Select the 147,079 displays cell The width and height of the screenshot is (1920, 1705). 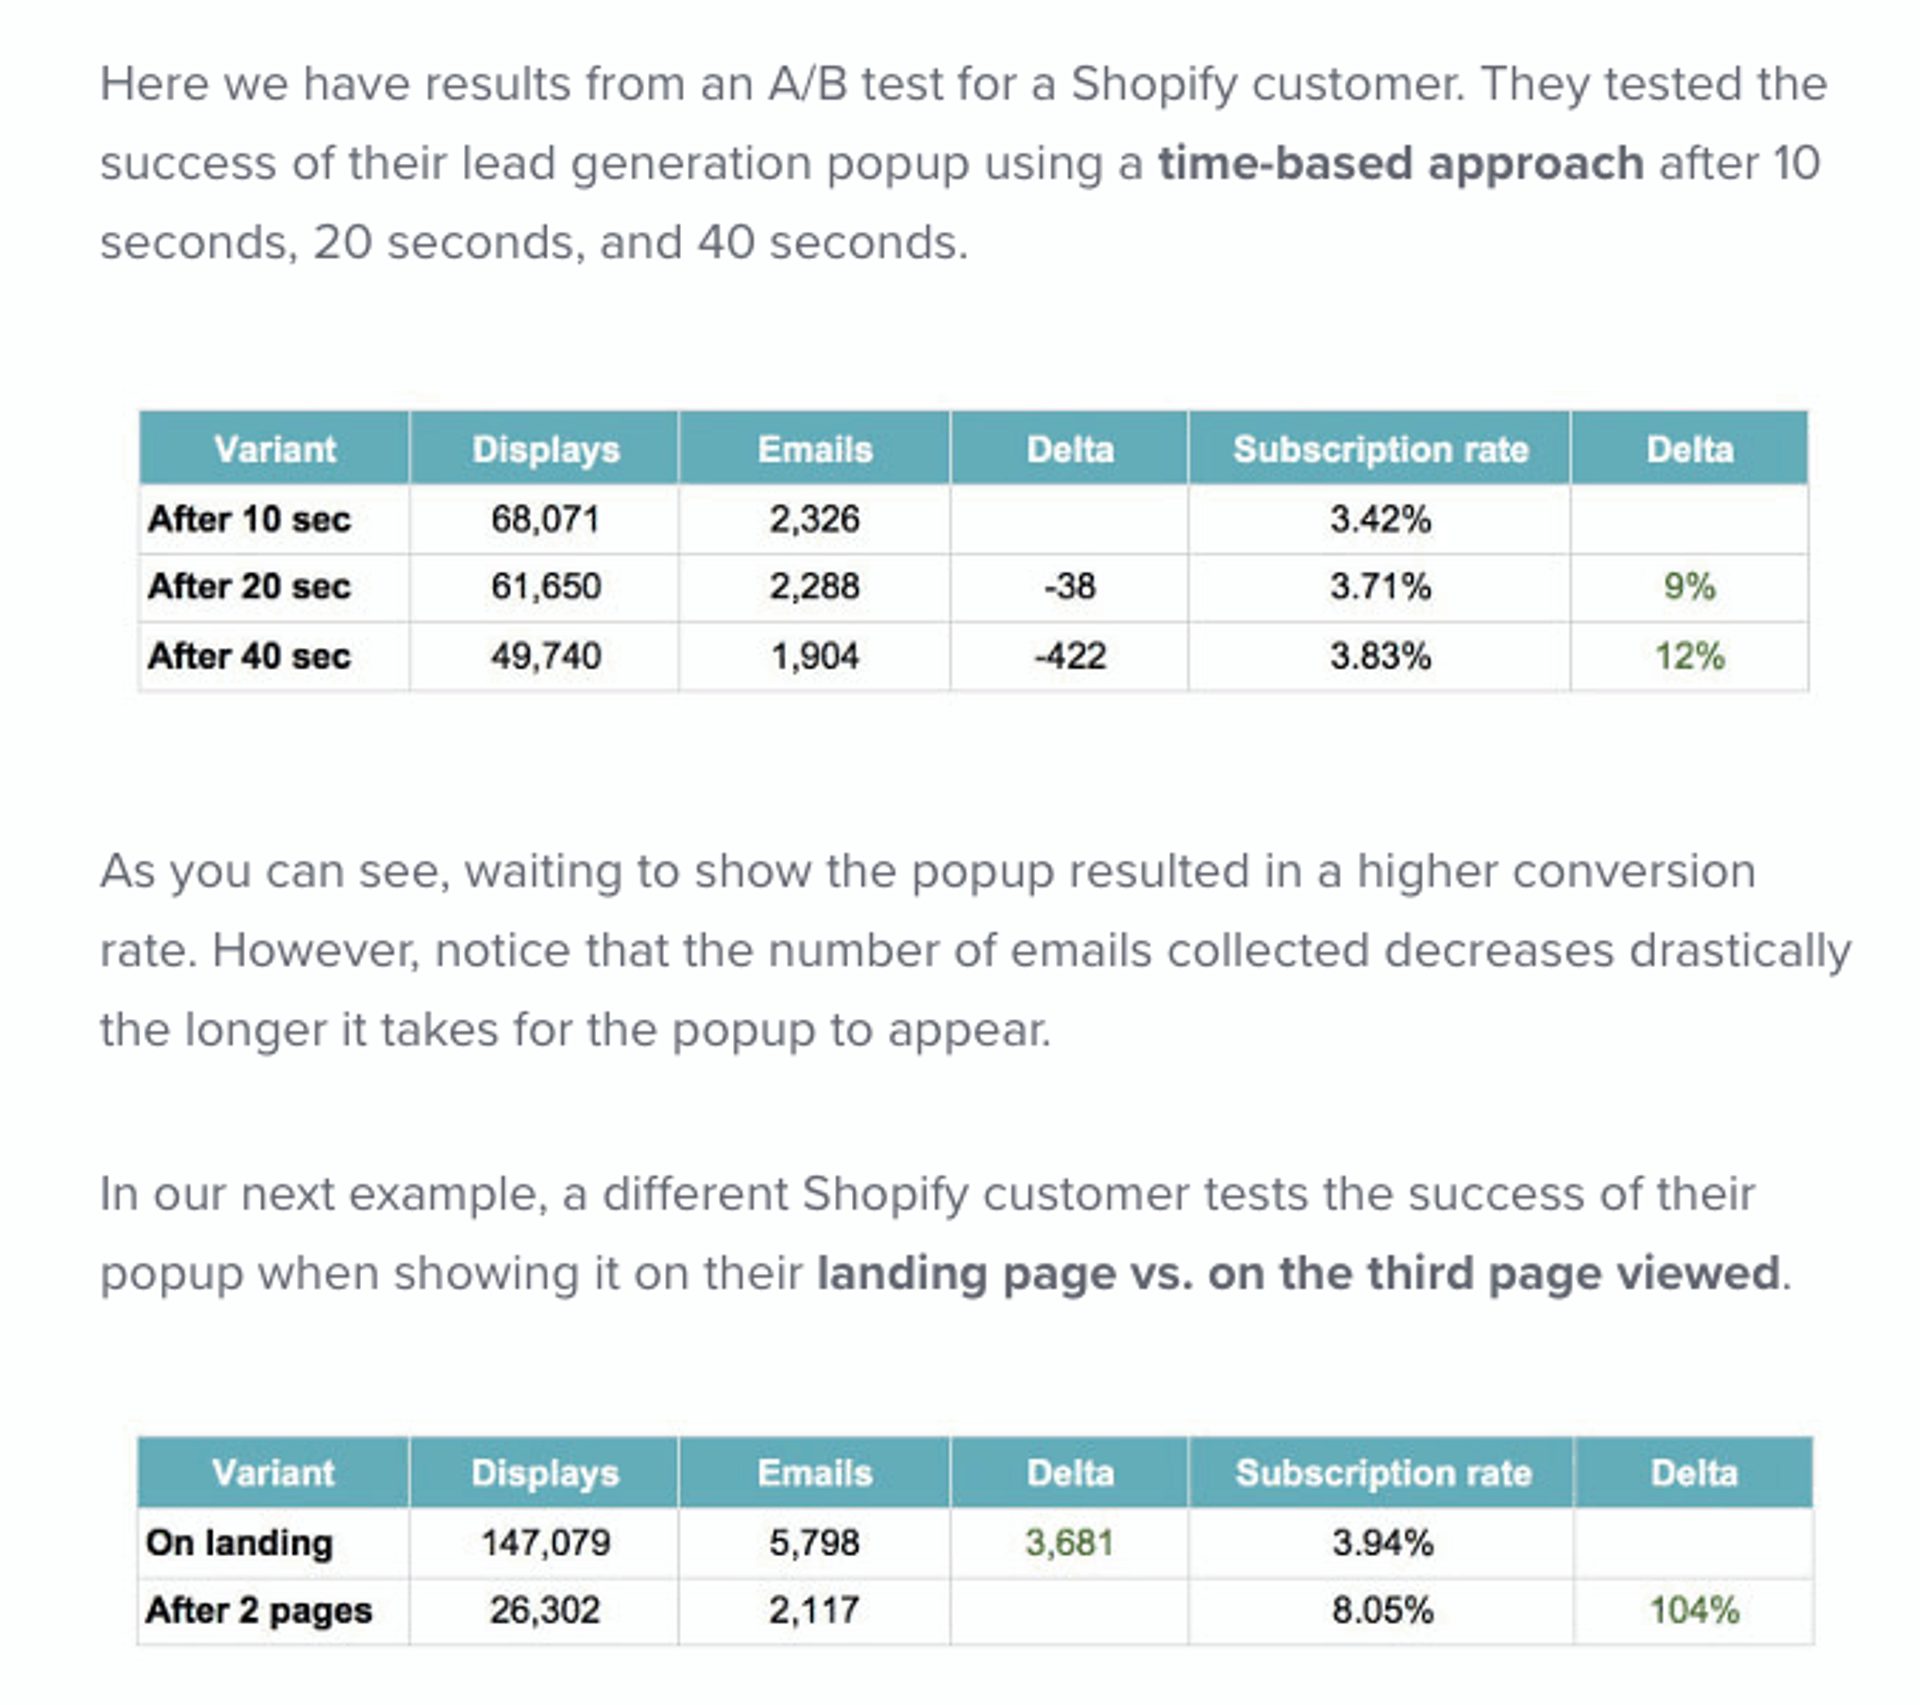point(545,1542)
